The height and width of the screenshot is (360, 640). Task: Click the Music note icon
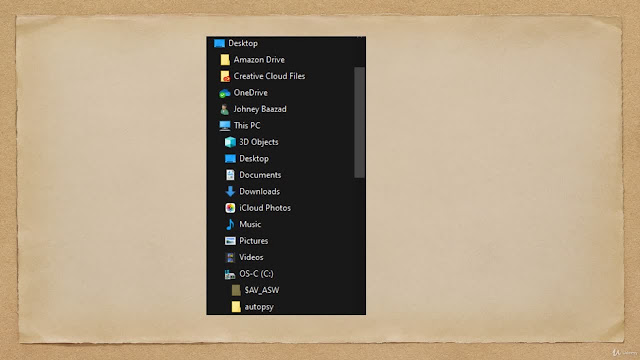point(230,224)
